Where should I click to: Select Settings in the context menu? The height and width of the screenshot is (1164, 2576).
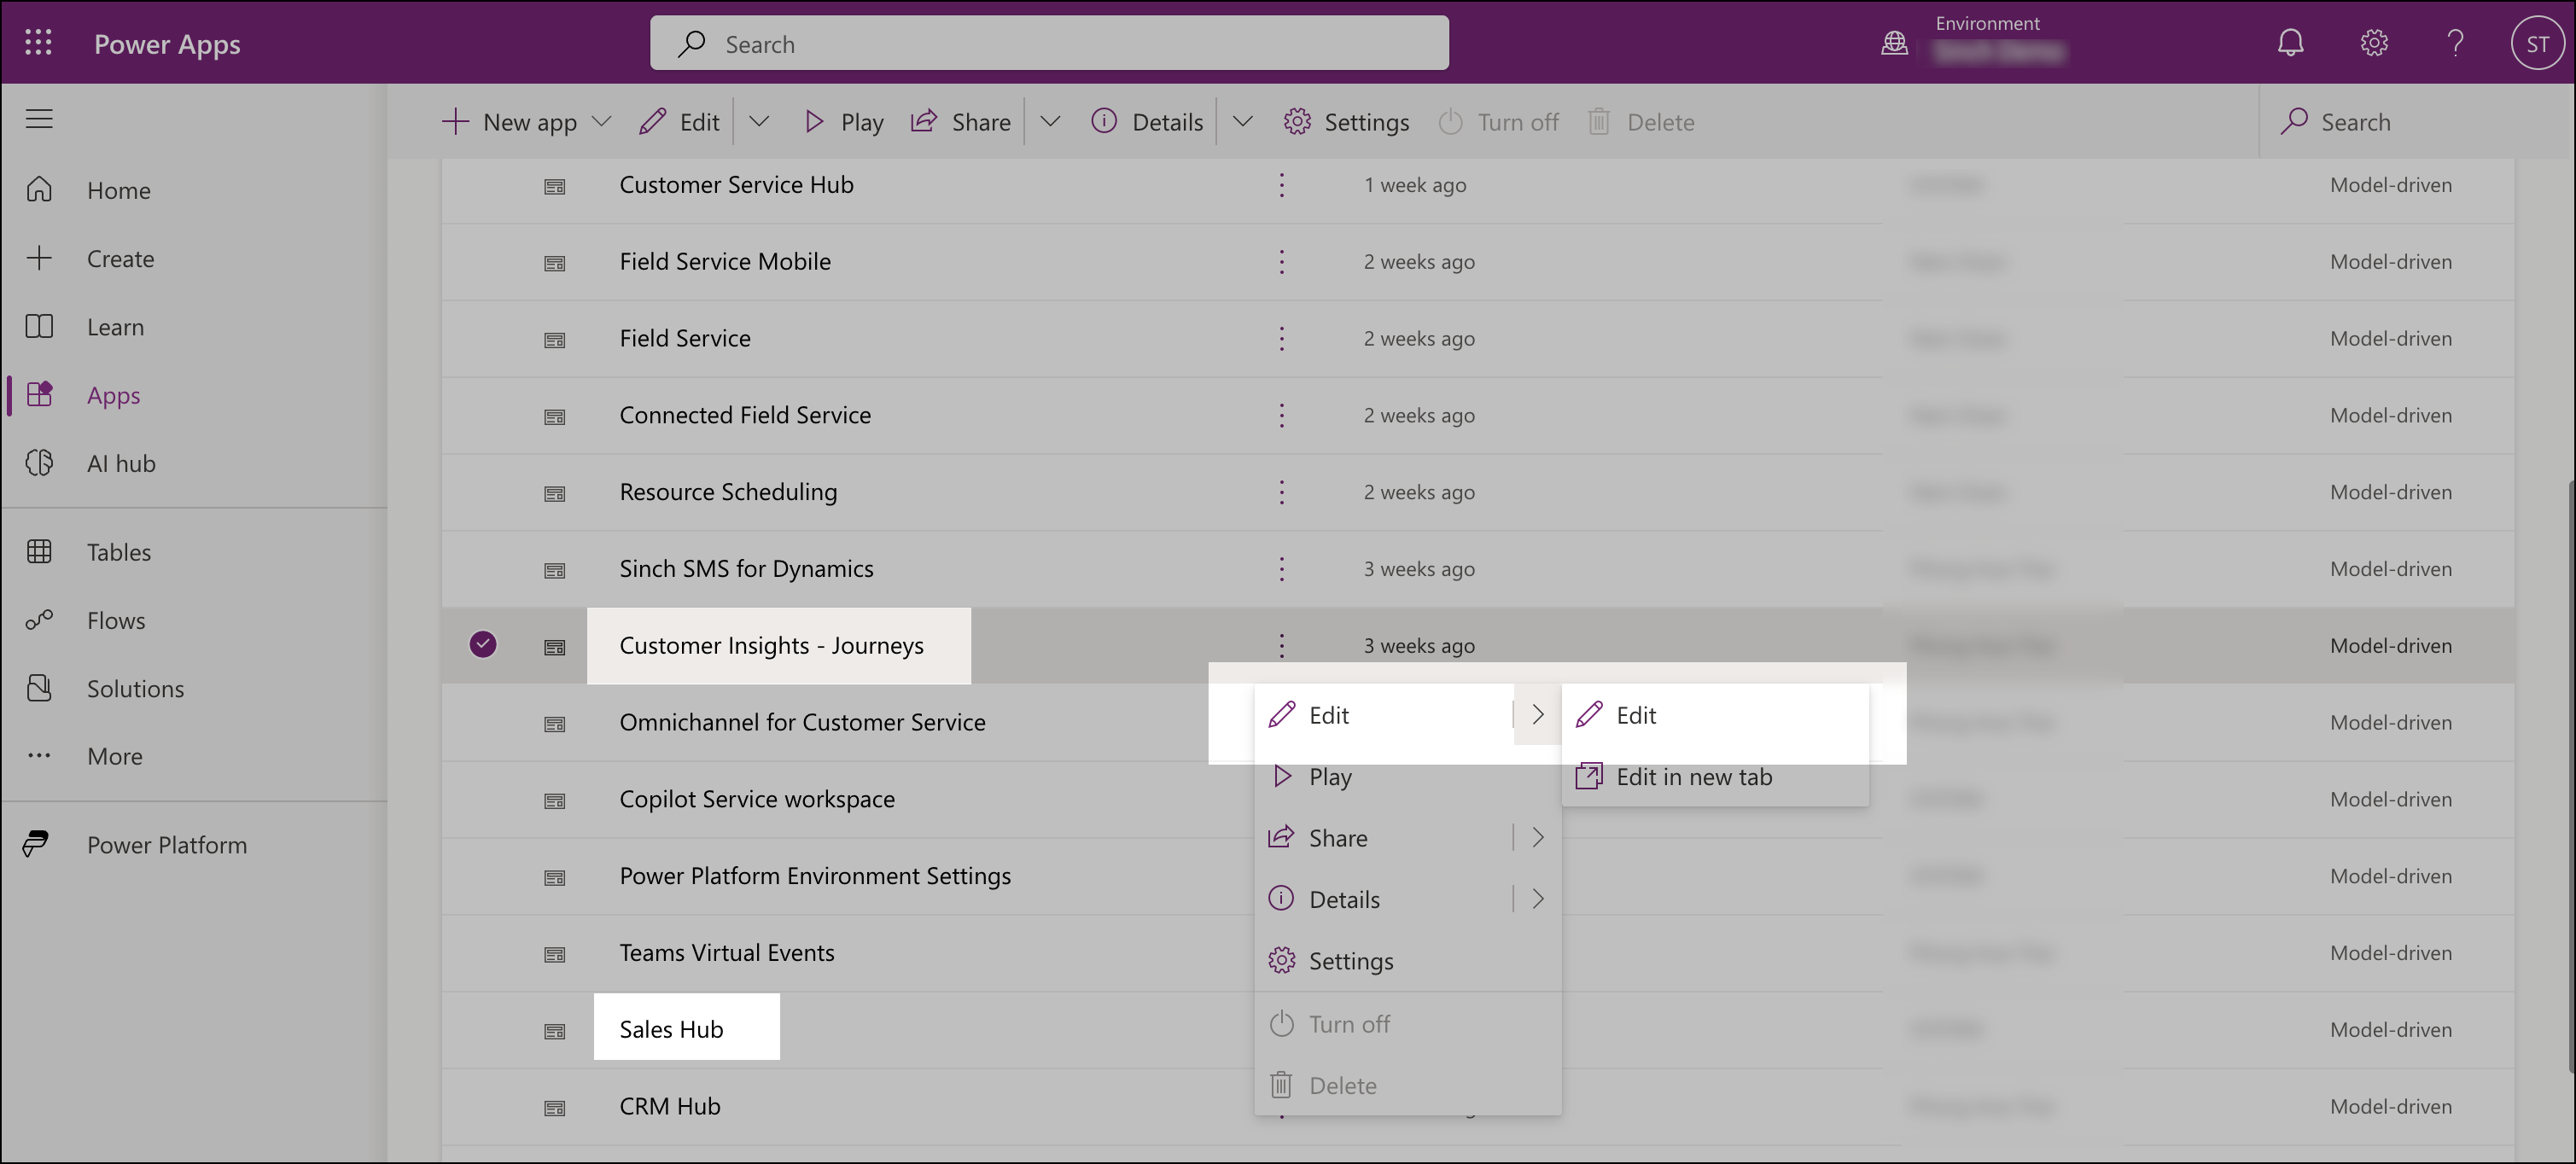[x=1350, y=960]
